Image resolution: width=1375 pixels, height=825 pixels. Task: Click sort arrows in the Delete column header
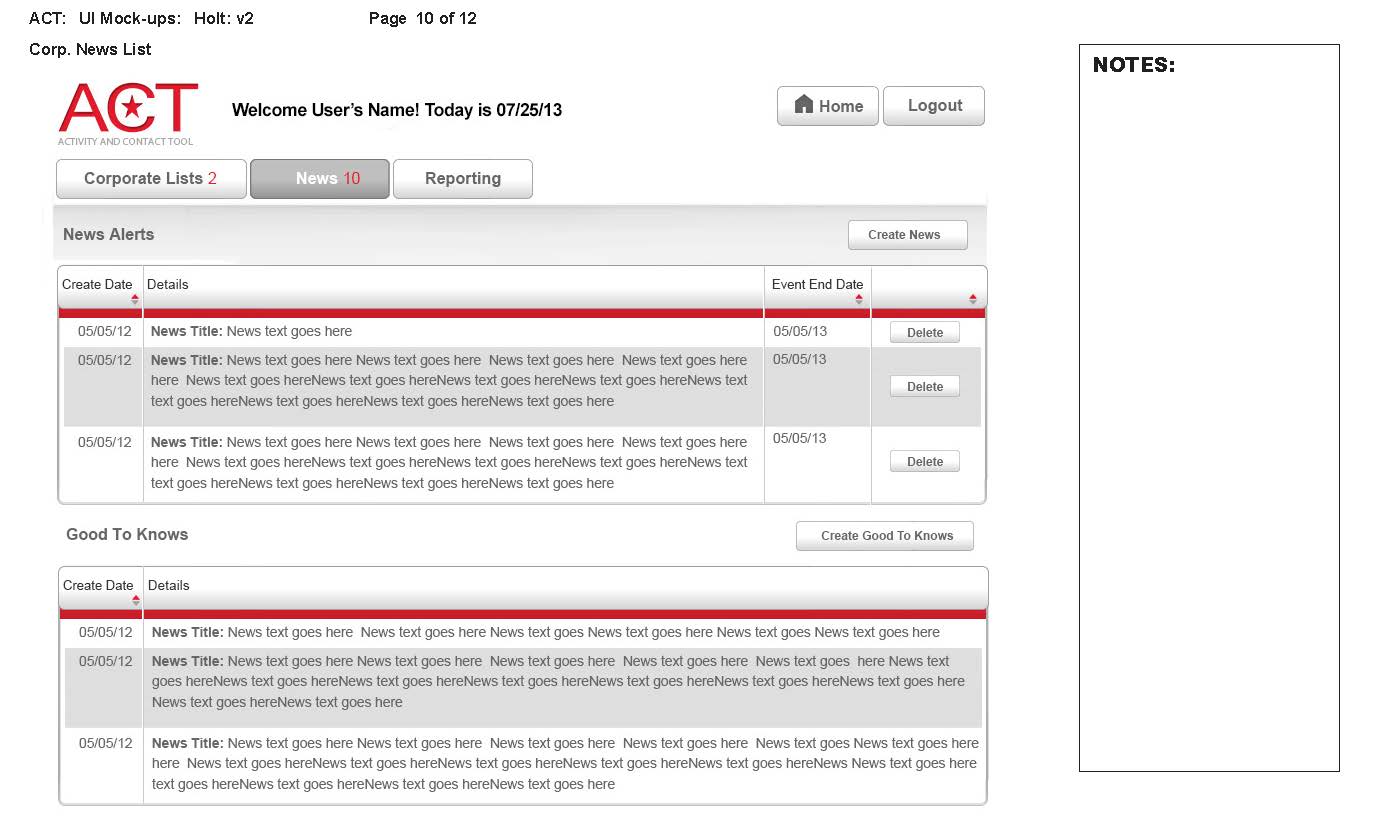(973, 299)
